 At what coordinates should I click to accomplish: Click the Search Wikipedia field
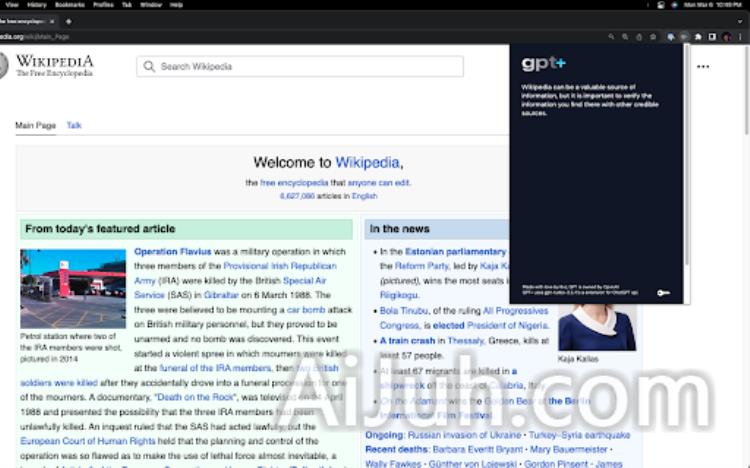[300, 67]
